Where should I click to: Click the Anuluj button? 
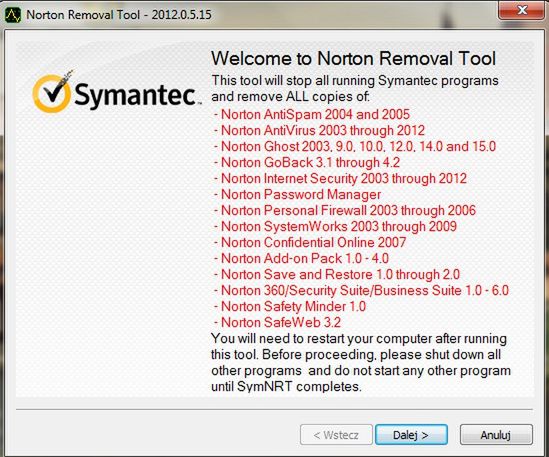496,435
